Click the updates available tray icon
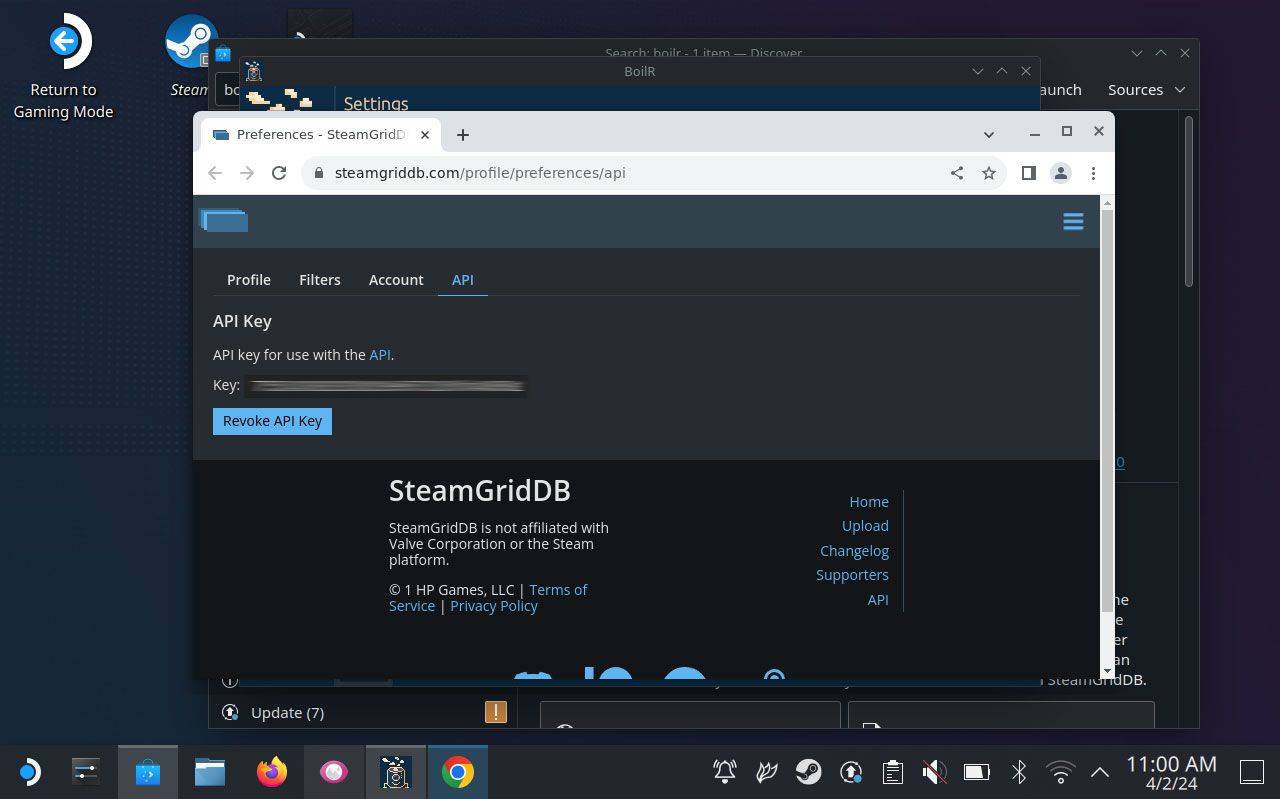1280x799 pixels. pos(851,772)
